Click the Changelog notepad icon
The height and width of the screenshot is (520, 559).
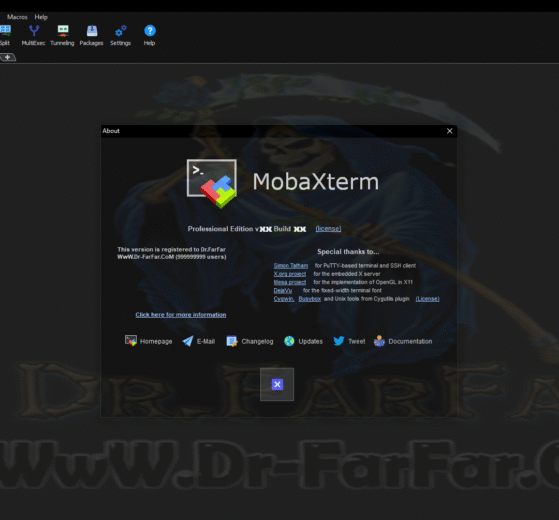pyautogui.click(x=232, y=341)
